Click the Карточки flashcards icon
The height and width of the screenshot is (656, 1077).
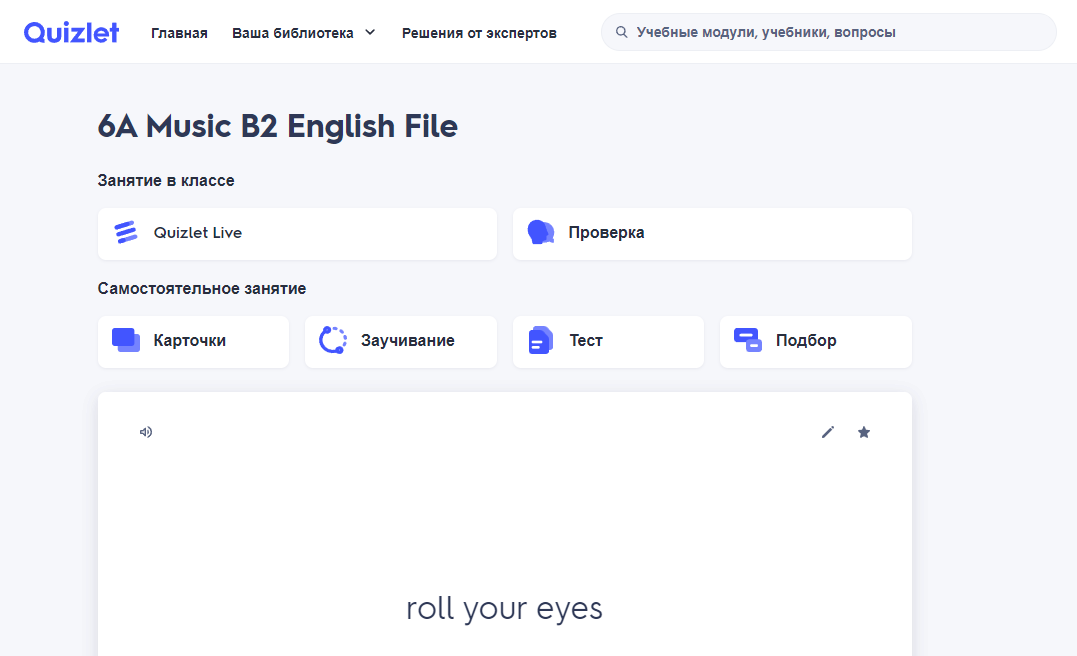(126, 340)
